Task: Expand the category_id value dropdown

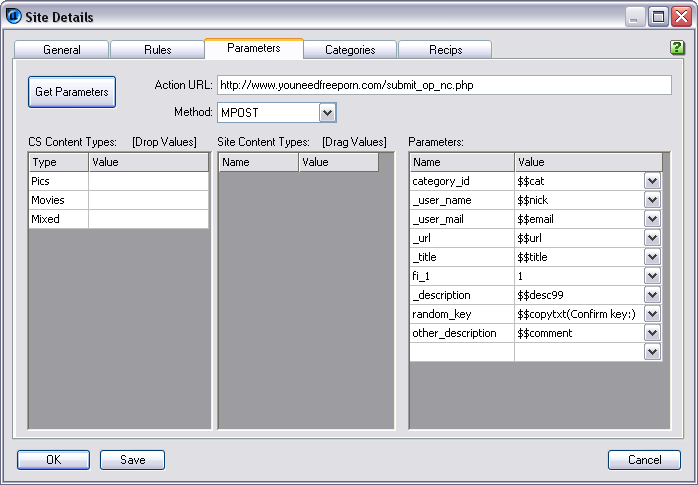Action: coord(652,181)
